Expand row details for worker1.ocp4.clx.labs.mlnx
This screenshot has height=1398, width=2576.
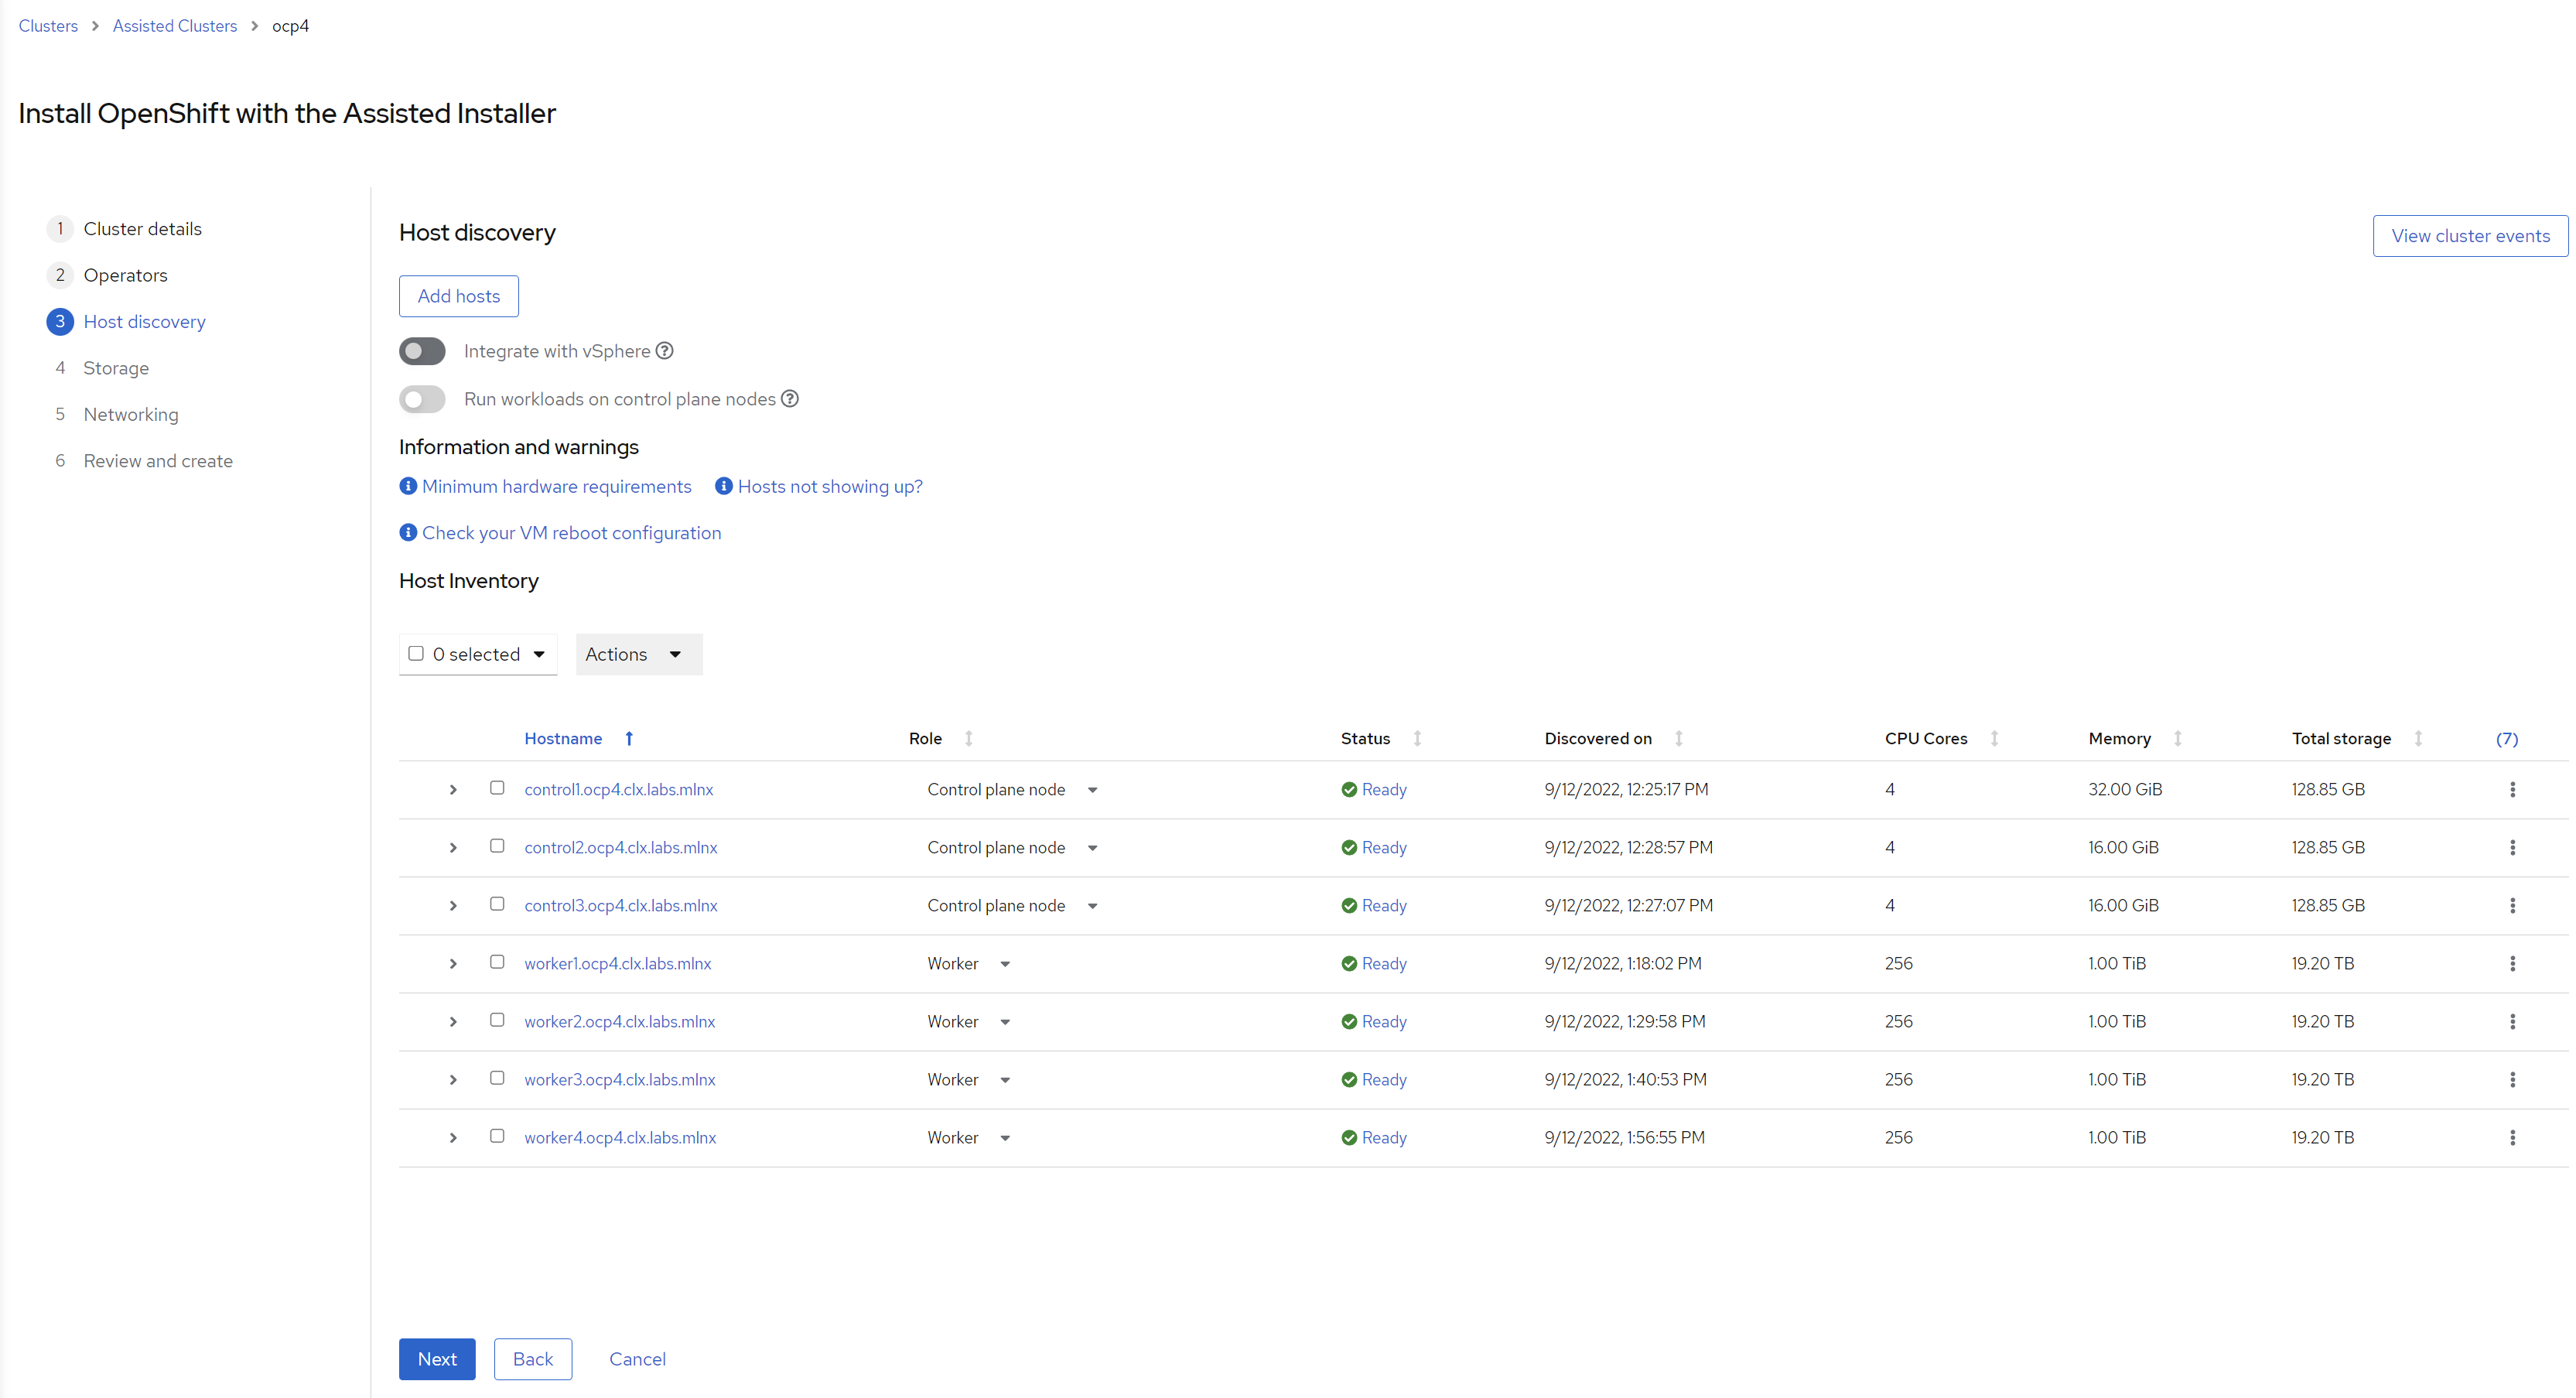[x=453, y=964]
